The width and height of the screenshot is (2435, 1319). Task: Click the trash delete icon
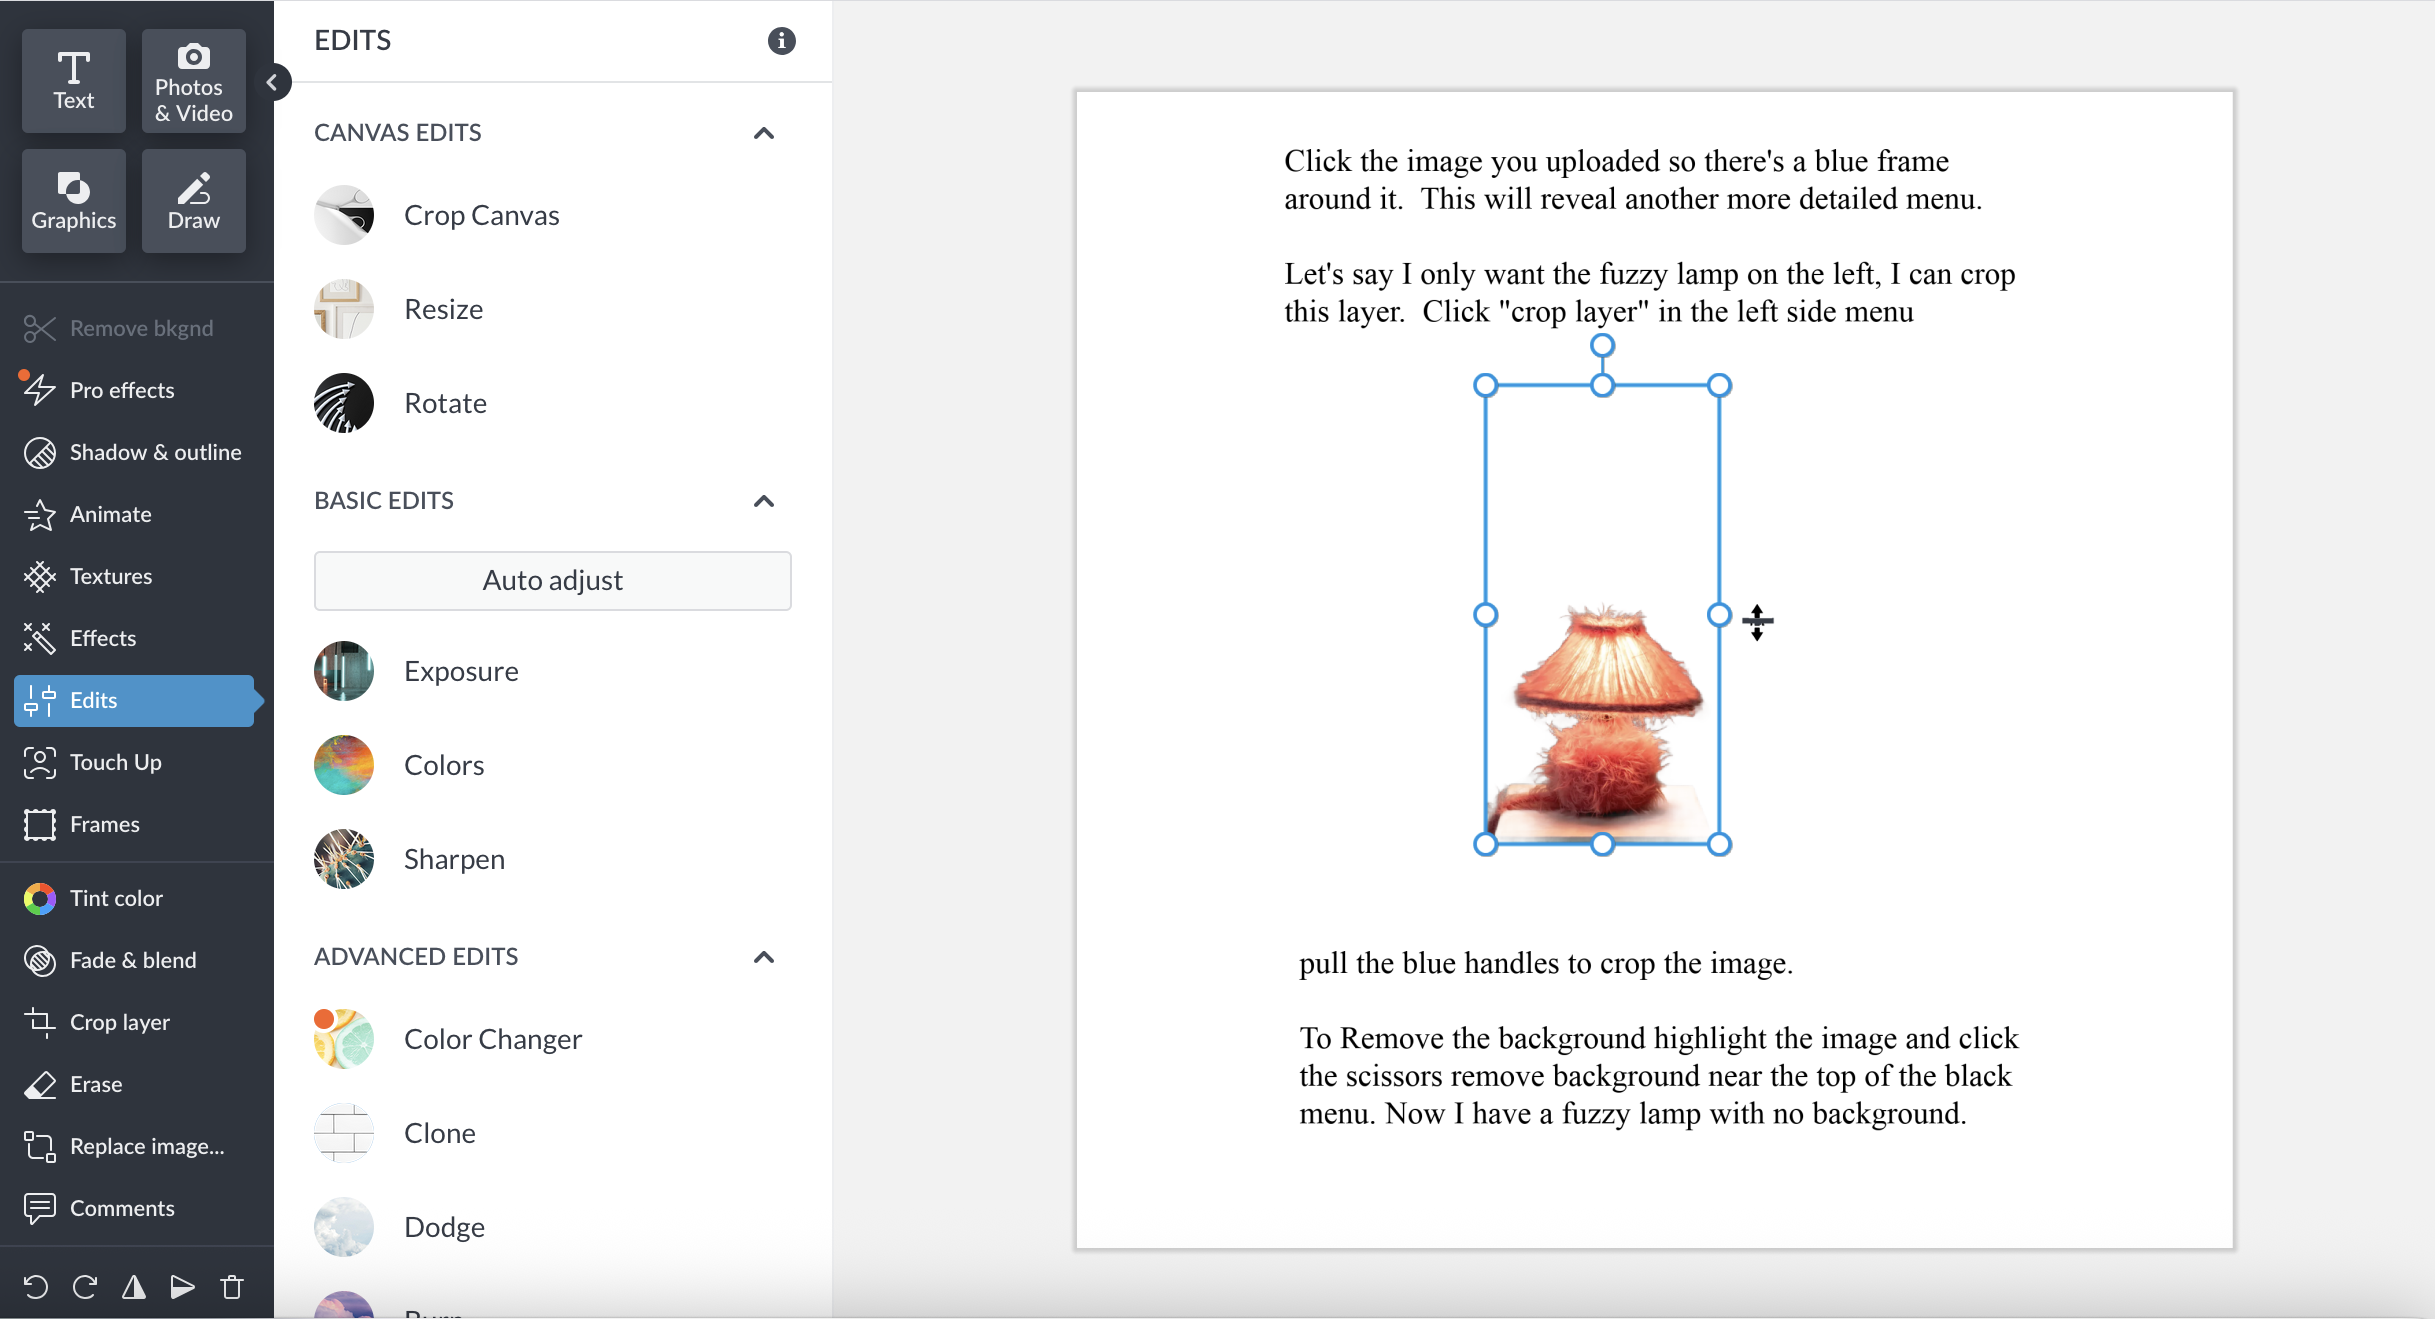click(232, 1287)
